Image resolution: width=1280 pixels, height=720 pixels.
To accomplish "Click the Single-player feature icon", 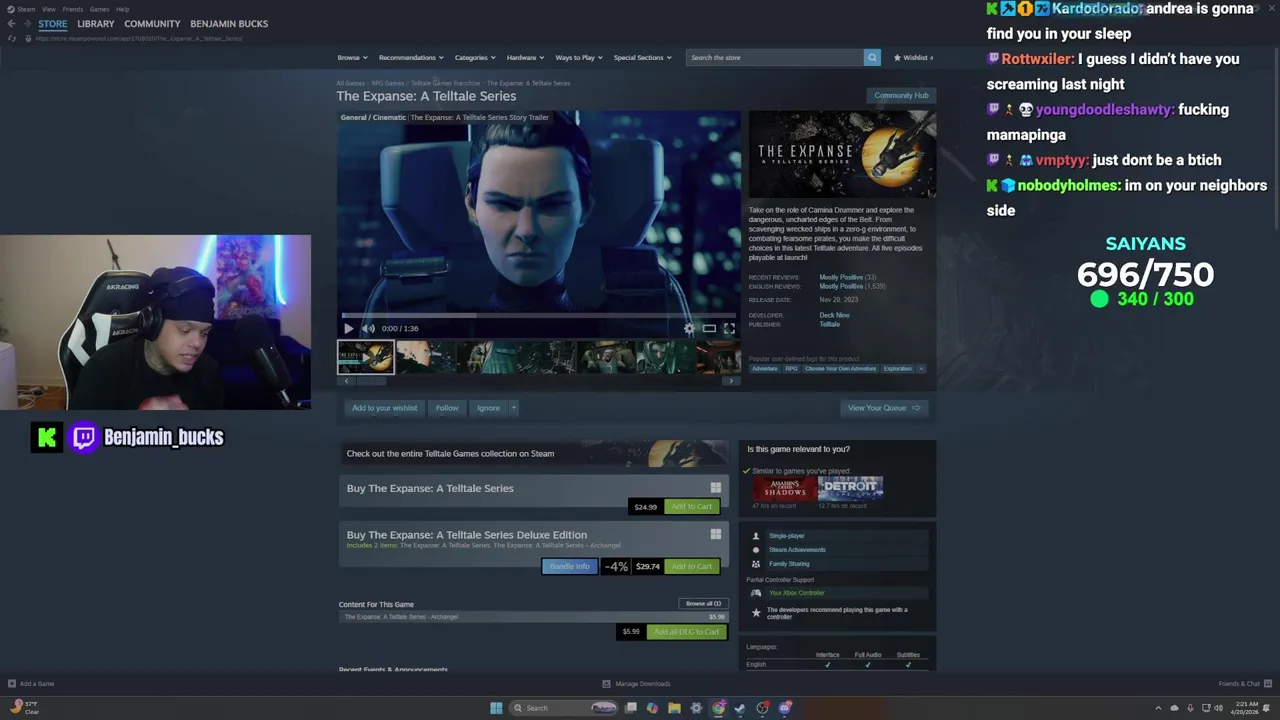I will coord(756,536).
